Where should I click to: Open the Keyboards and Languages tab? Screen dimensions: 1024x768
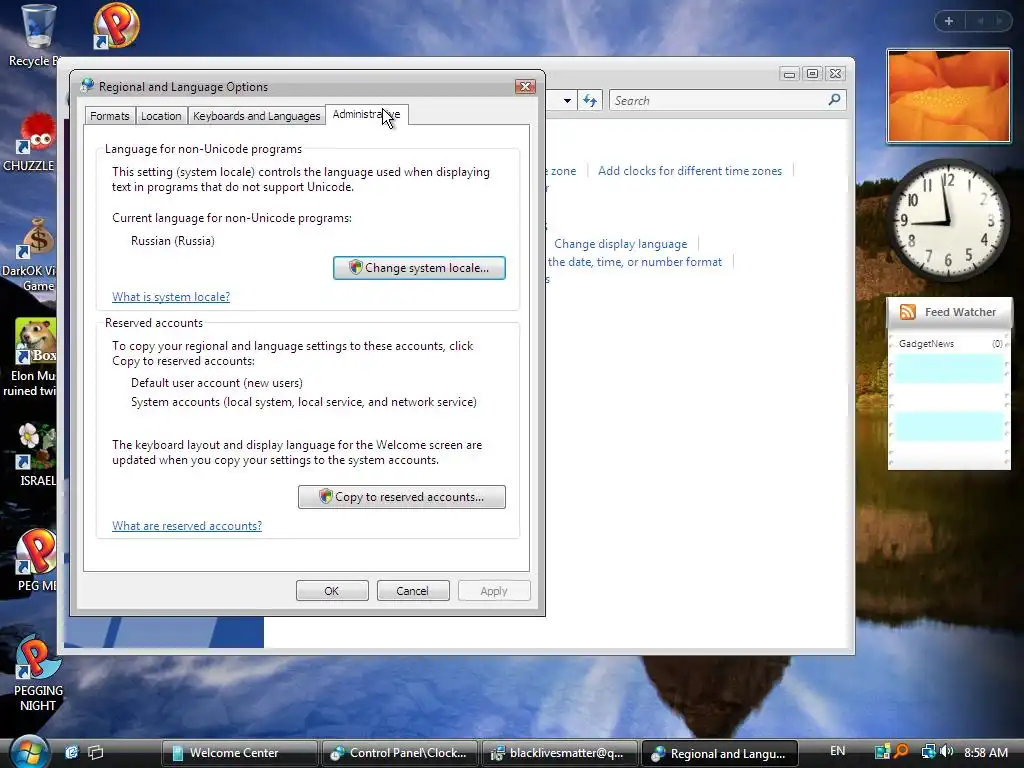click(257, 116)
